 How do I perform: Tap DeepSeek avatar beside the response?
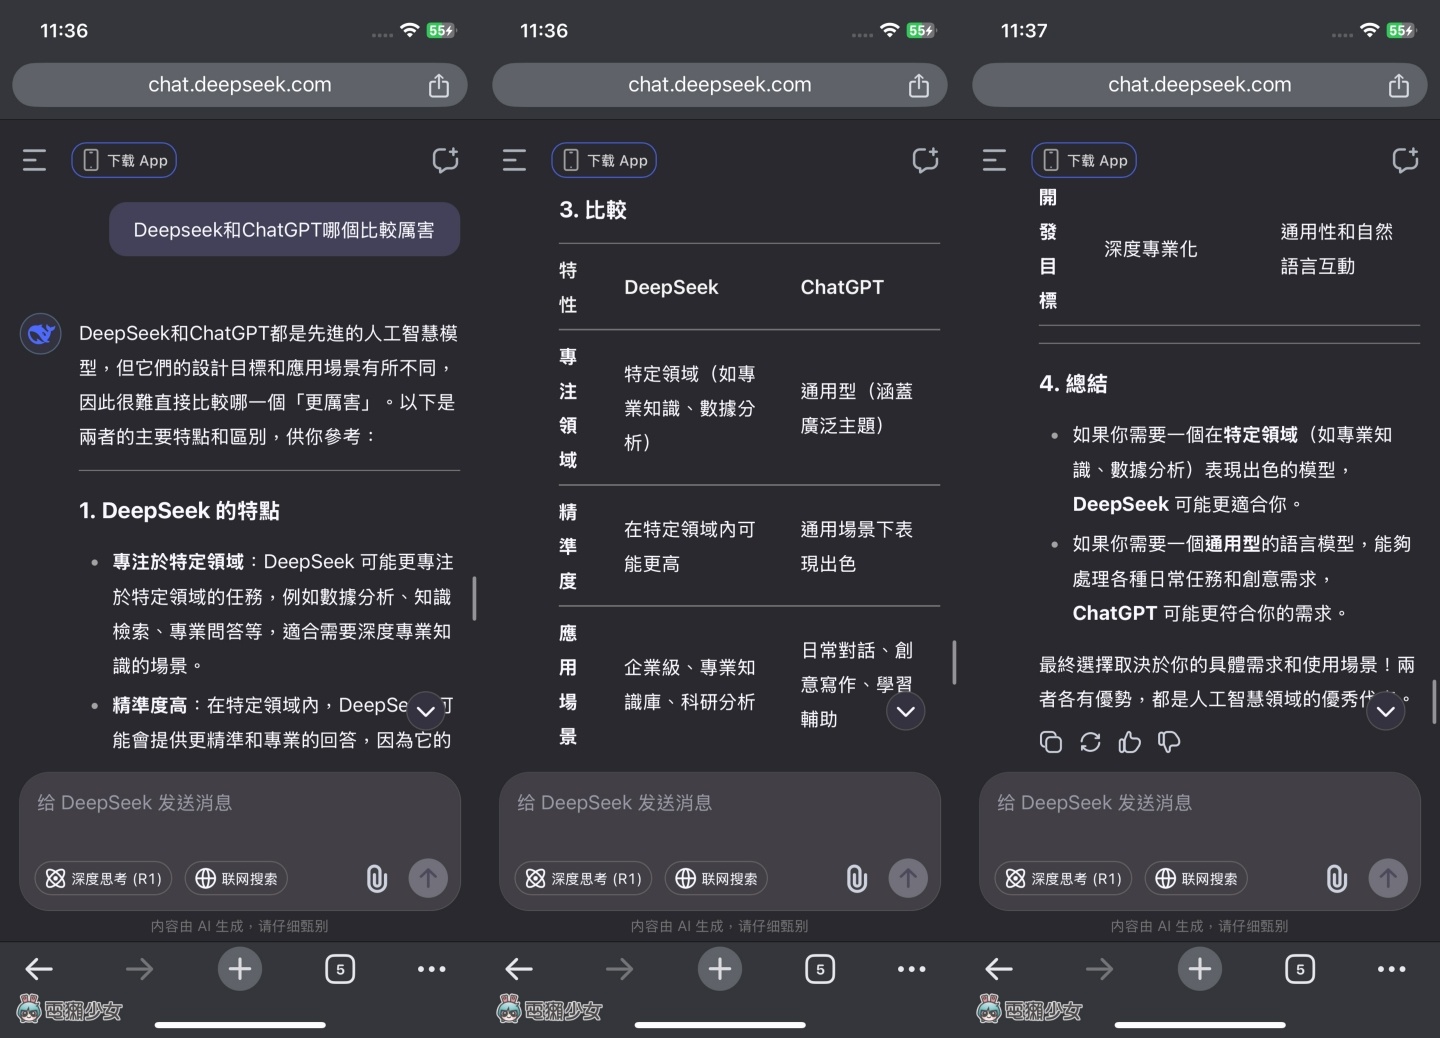[41, 333]
